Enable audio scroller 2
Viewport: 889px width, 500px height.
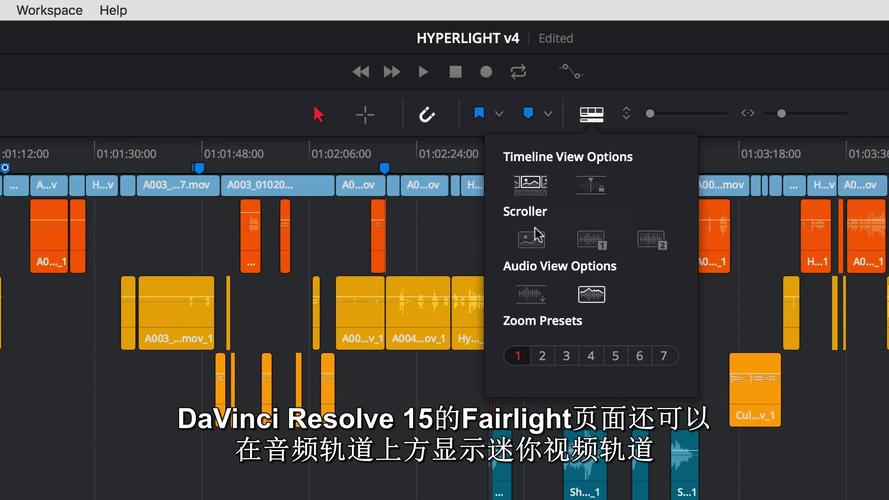point(651,239)
